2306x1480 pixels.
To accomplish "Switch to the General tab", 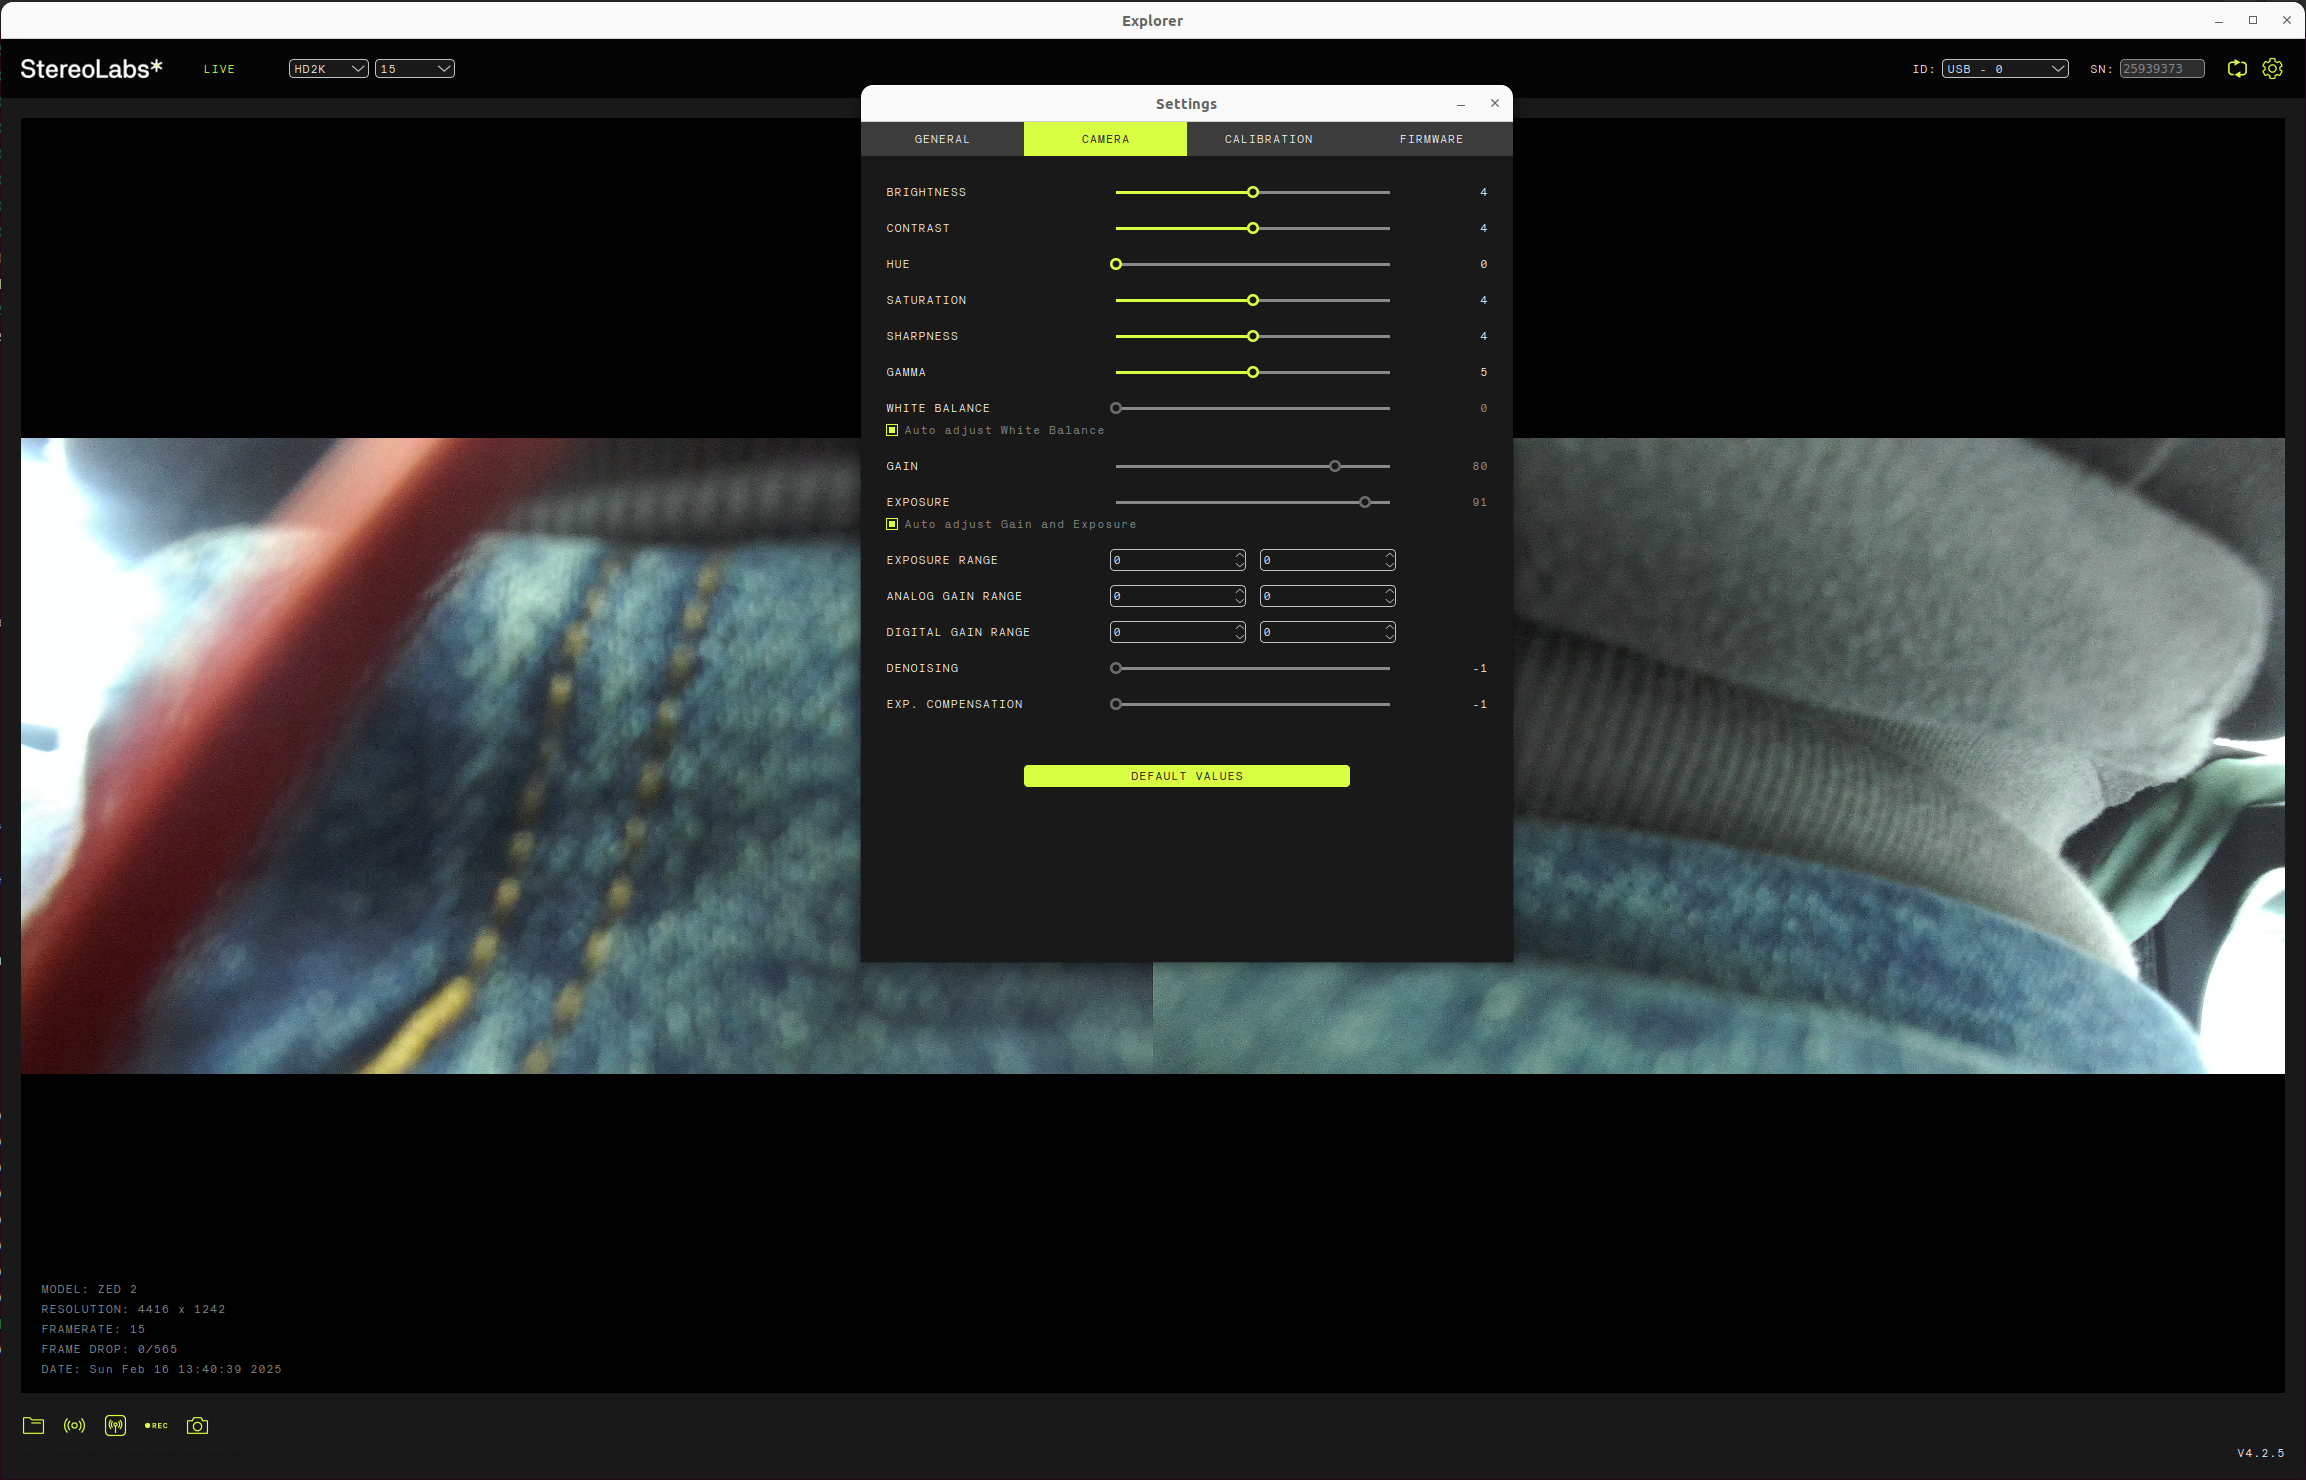I will 942,139.
